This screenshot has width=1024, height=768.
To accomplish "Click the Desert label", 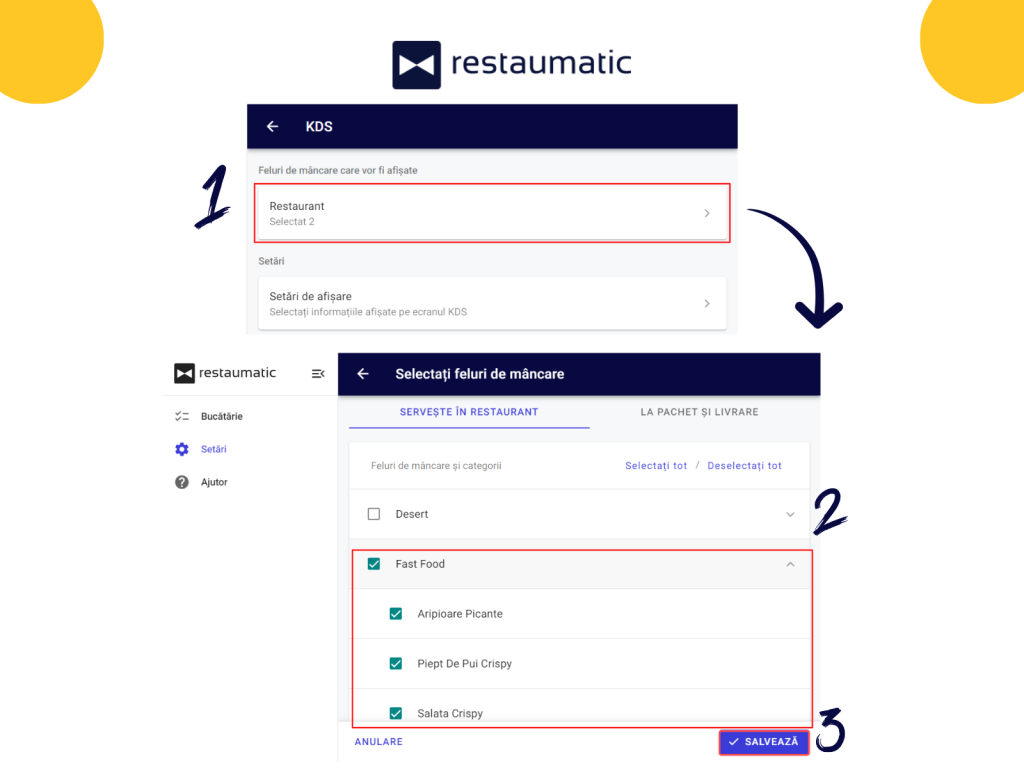I will pyautogui.click(x=411, y=514).
